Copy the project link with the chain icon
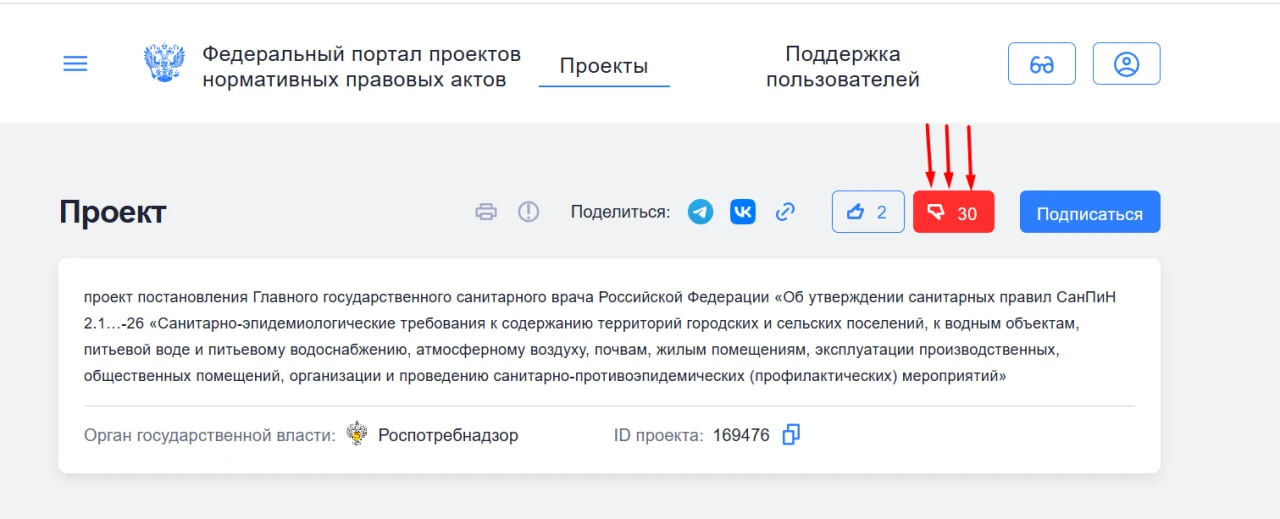Image resolution: width=1280 pixels, height=519 pixels. pyautogui.click(x=786, y=212)
